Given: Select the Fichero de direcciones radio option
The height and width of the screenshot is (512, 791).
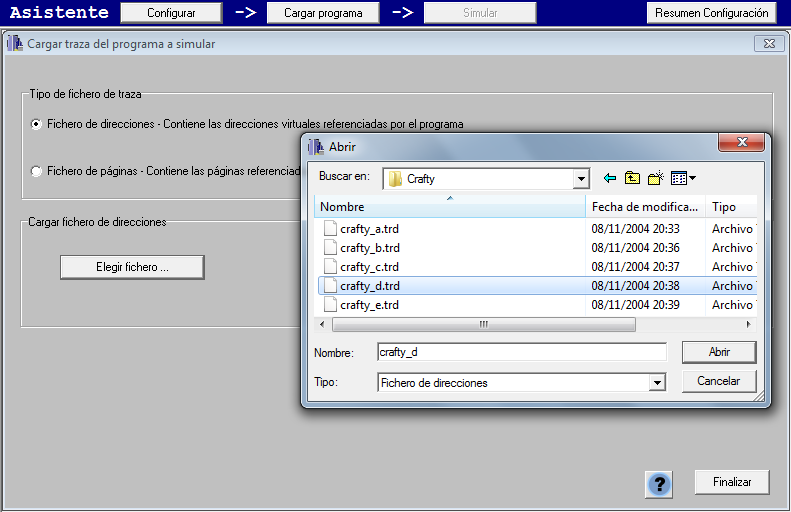Looking at the screenshot, I should pyautogui.click(x=36, y=124).
